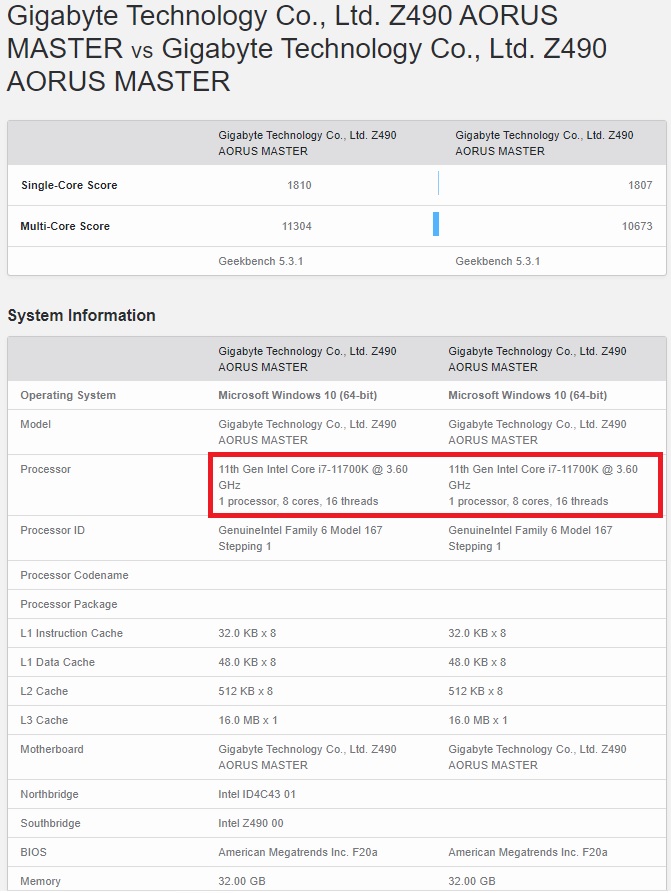Click the 11304 multi-core score value

296,226
